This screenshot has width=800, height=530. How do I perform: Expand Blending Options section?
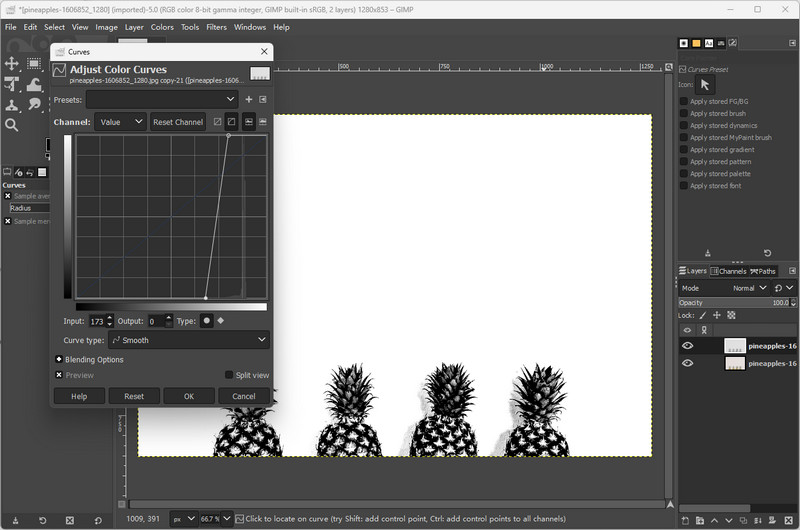59,359
